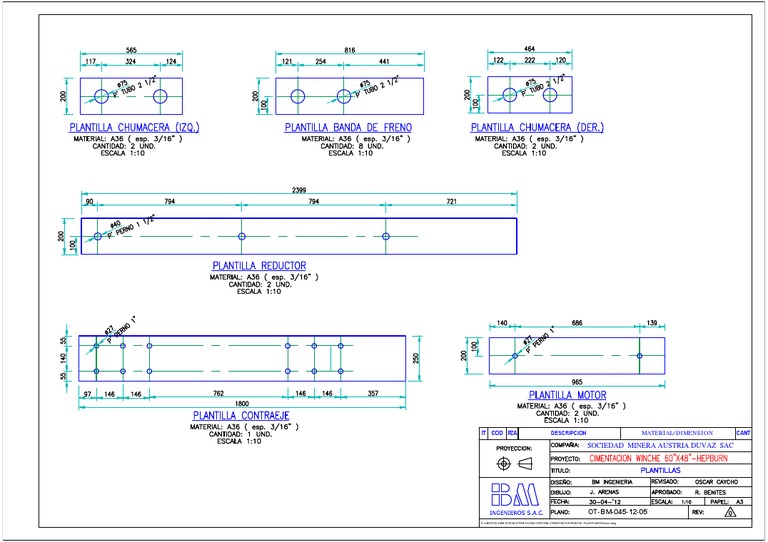Click the MATERIAL/DIMENSION column header
Image resolution: width=768 pixels, height=542 pixels.
point(677,433)
